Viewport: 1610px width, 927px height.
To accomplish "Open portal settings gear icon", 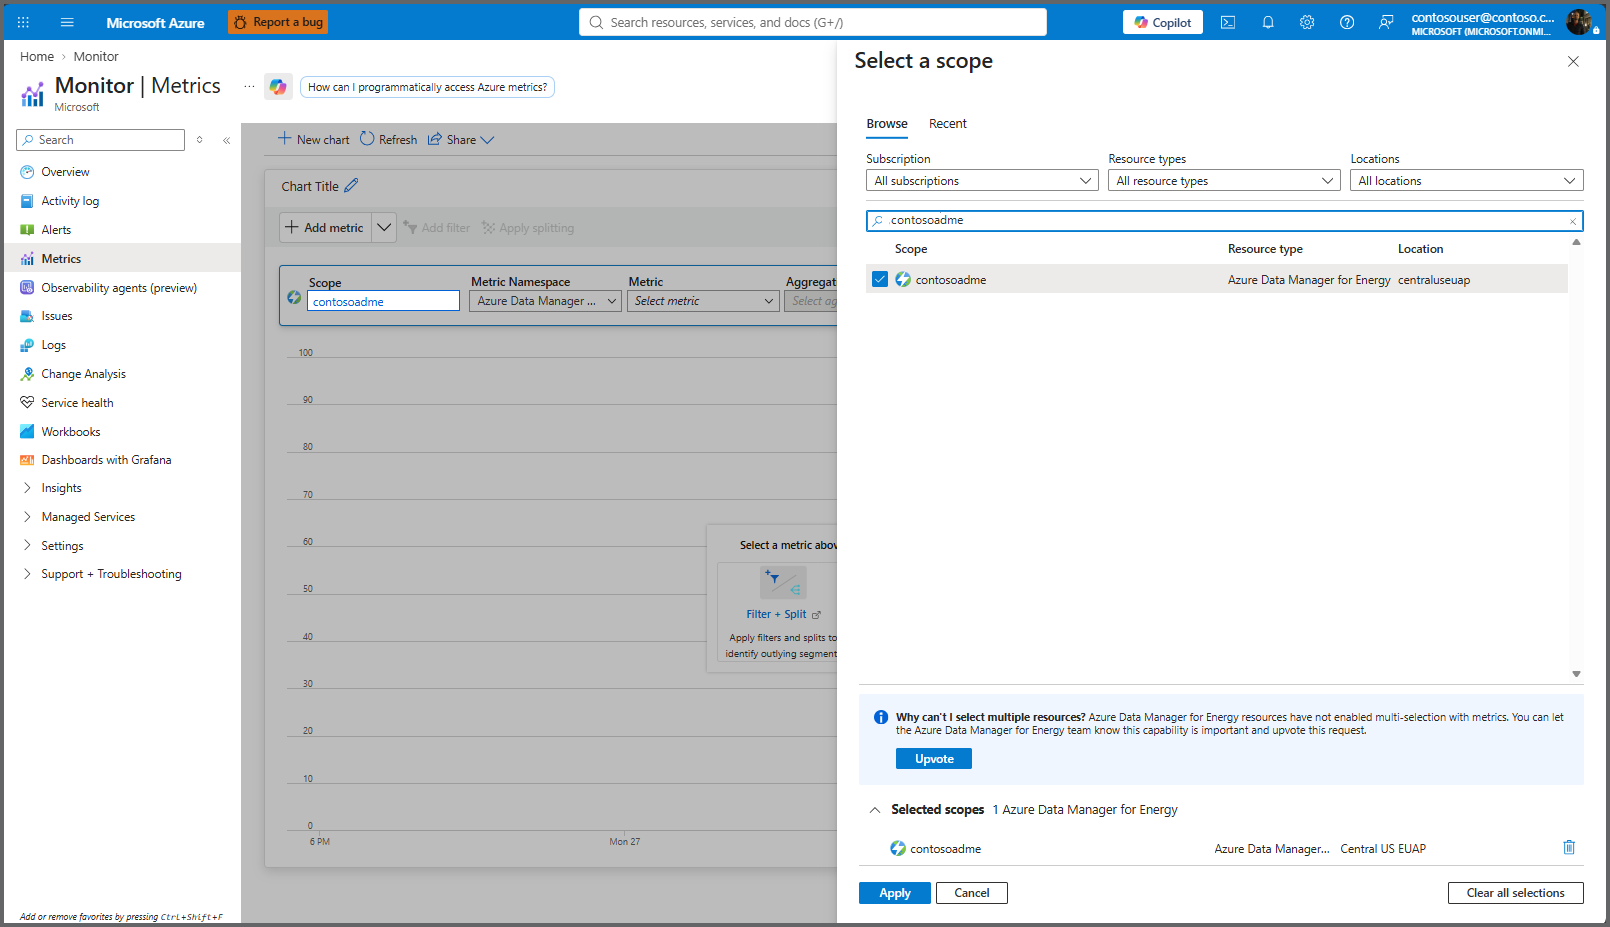I will click(x=1307, y=22).
